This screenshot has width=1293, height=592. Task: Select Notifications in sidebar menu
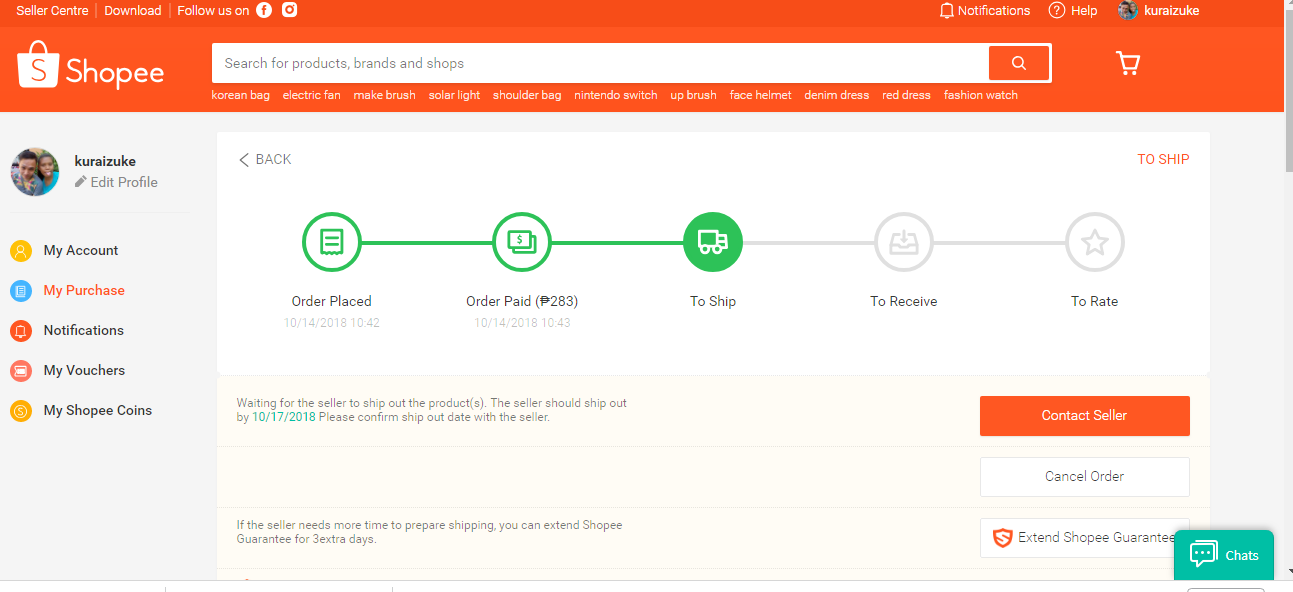pyautogui.click(x=84, y=331)
